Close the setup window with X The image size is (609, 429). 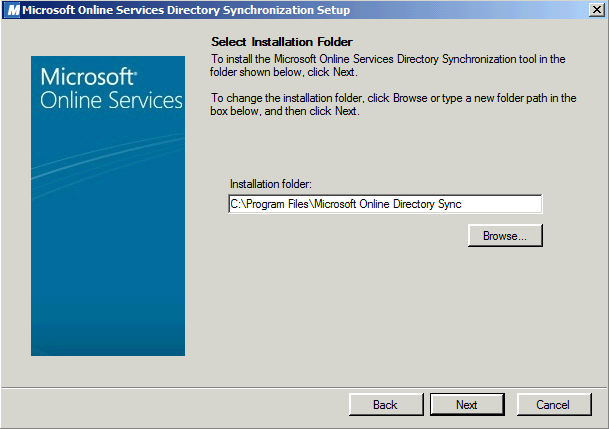(596, 10)
